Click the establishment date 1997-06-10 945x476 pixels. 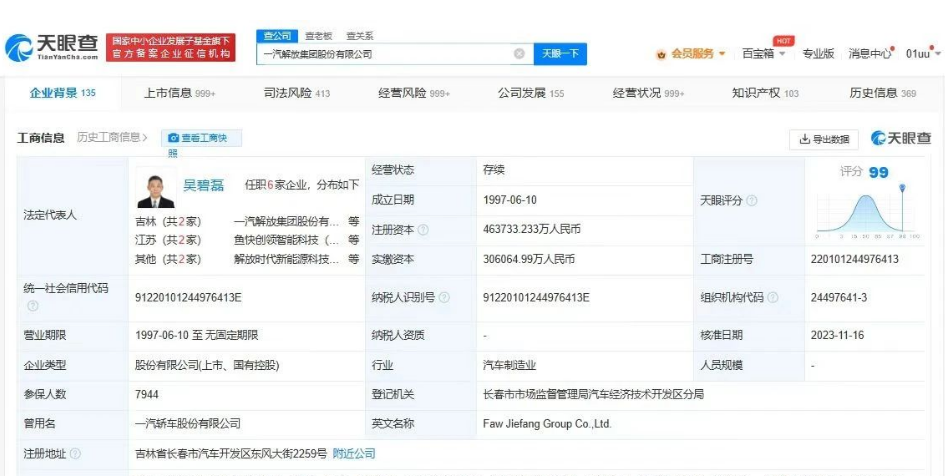pyautogui.click(x=509, y=200)
